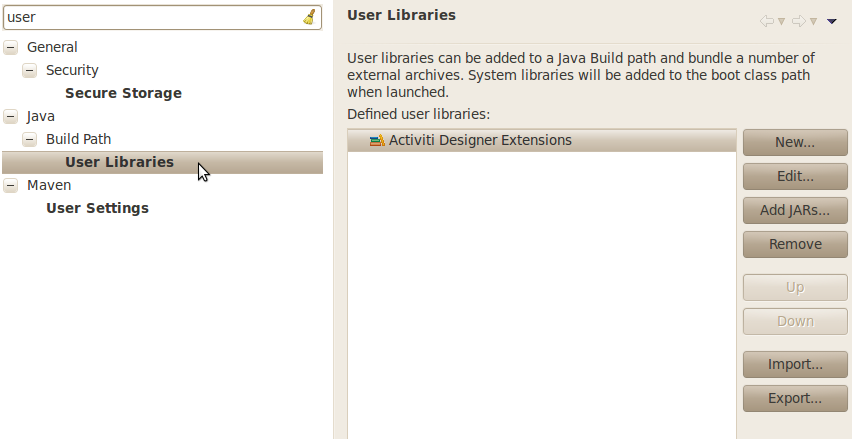The image size is (852, 439).
Task: Select Activiti Designer Extensions library entry
Action: tap(480, 141)
